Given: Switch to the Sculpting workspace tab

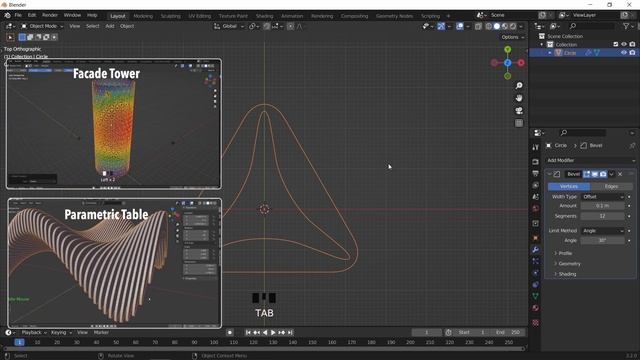Looking at the screenshot, I should 171,16.
